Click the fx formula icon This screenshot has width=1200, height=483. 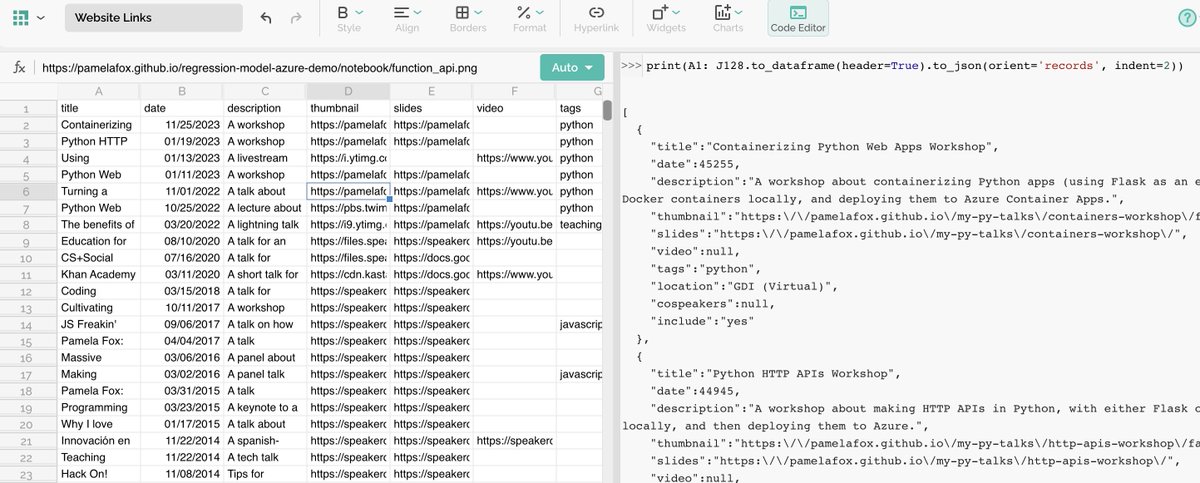point(20,68)
